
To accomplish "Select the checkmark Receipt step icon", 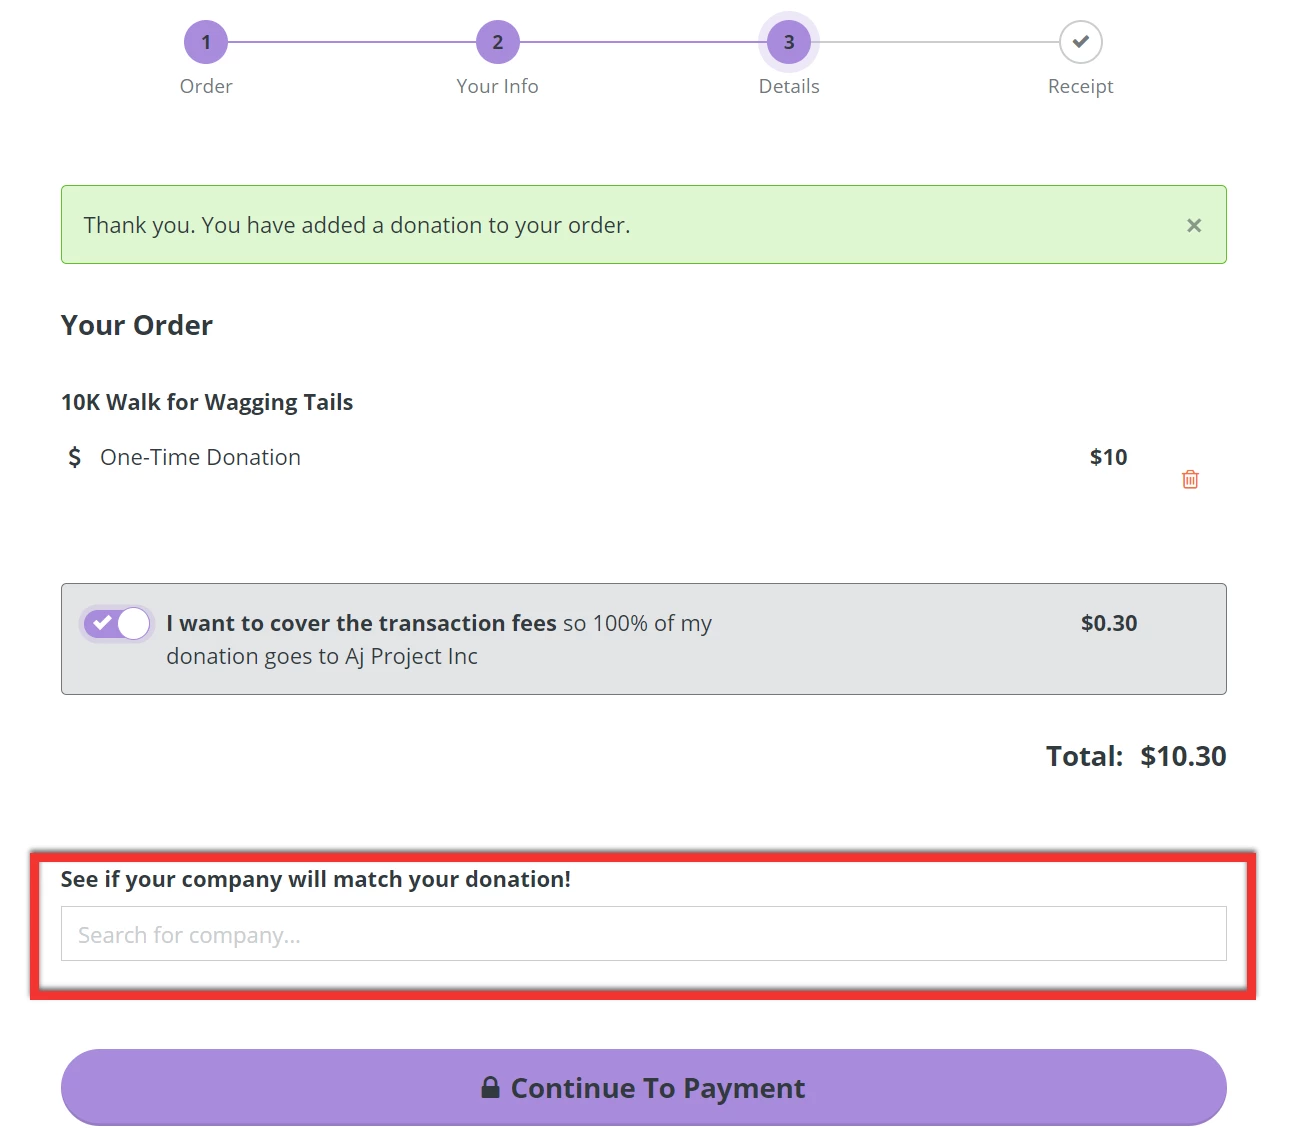I will click(1080, 42).
